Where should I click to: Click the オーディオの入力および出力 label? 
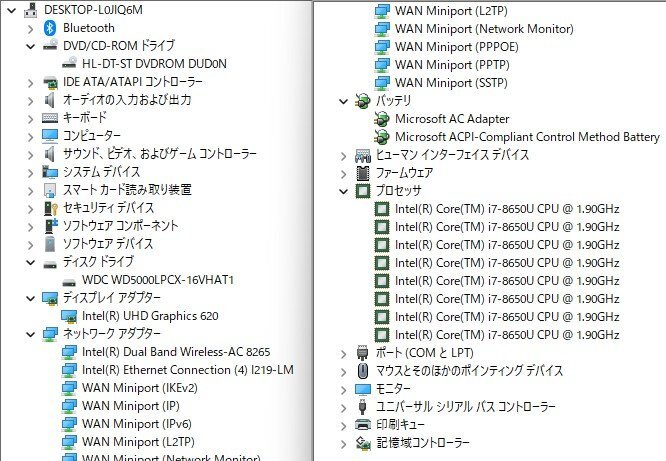coord(127,100)
